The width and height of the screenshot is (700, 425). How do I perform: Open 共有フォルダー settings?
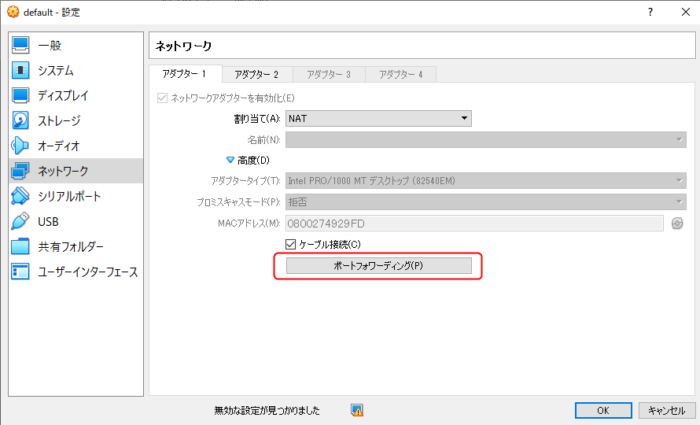[76, 246]
